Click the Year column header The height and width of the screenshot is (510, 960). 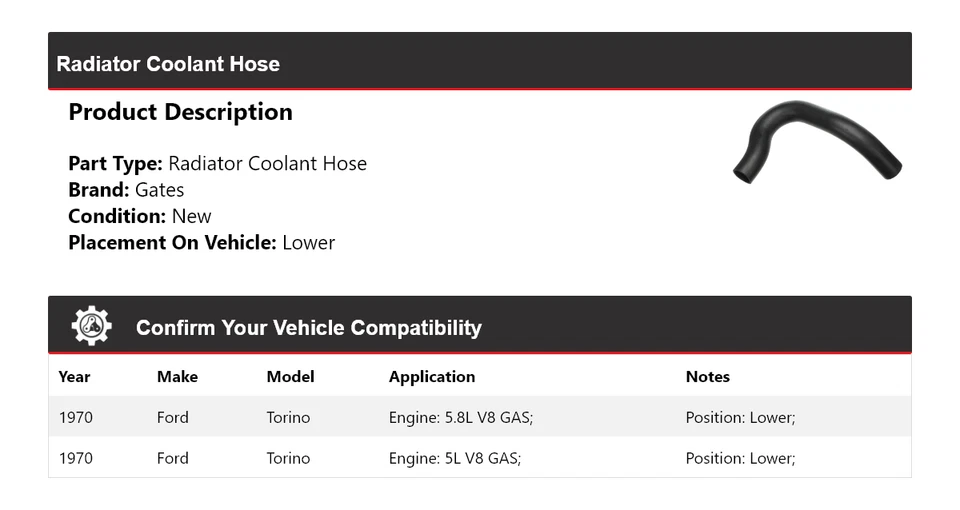[74, 377]
